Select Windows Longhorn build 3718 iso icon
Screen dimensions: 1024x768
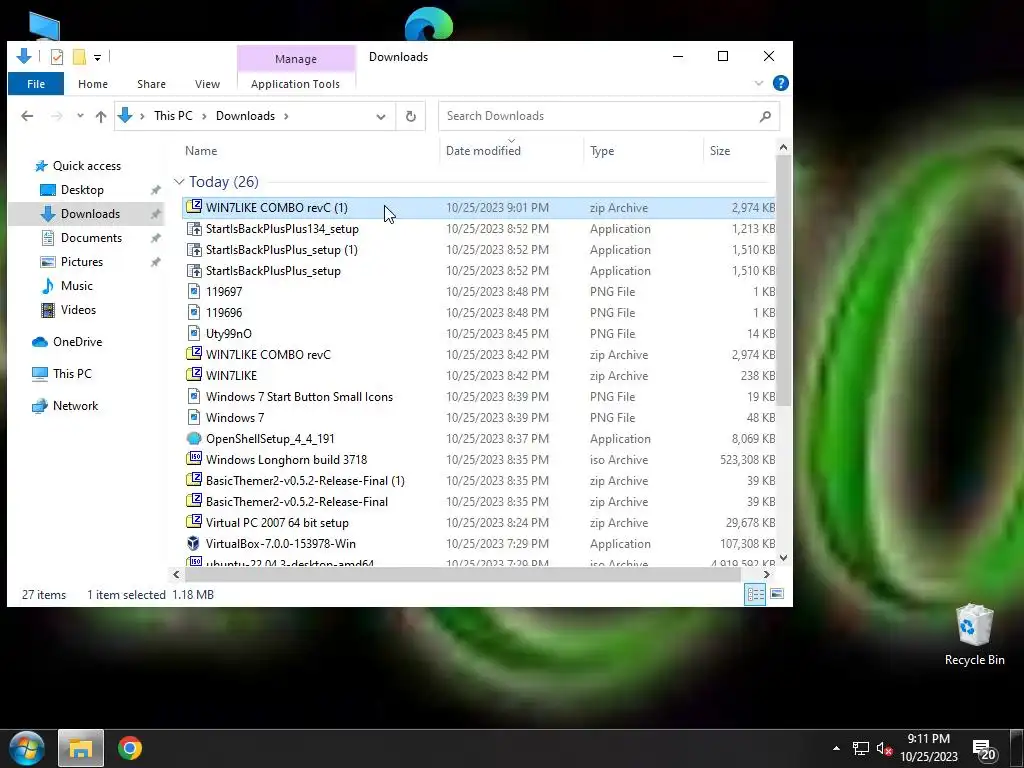(x=194, y=459)
